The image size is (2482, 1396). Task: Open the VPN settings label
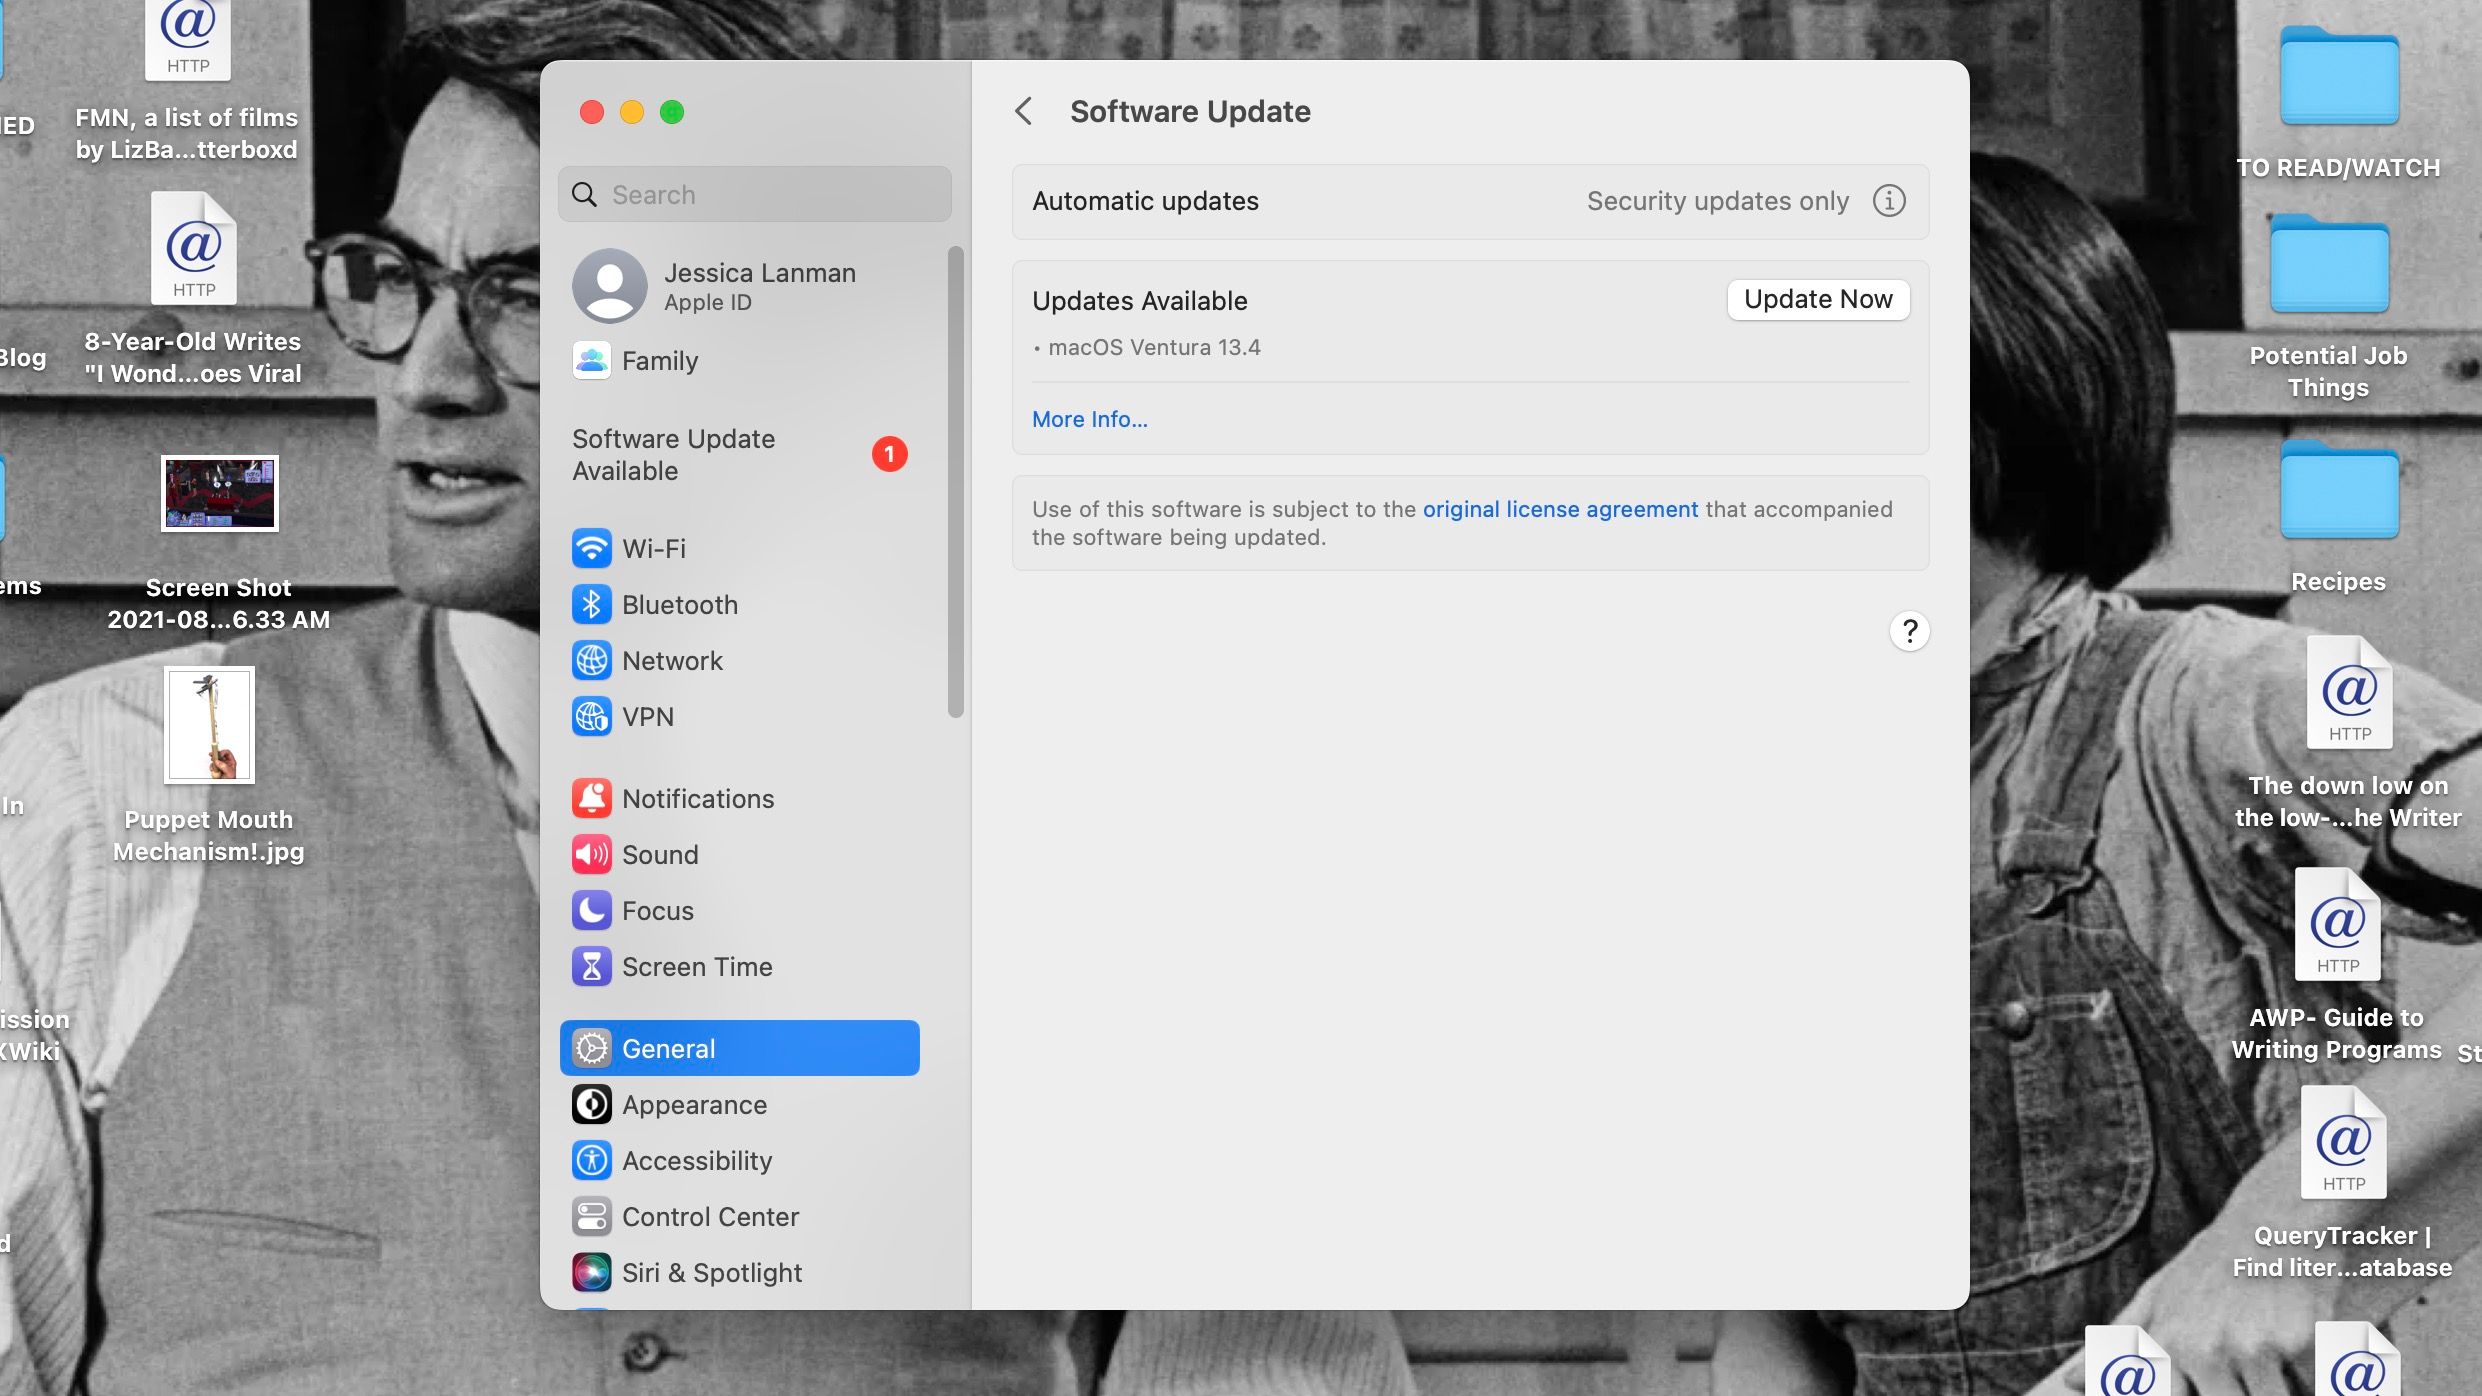point(648,716)
